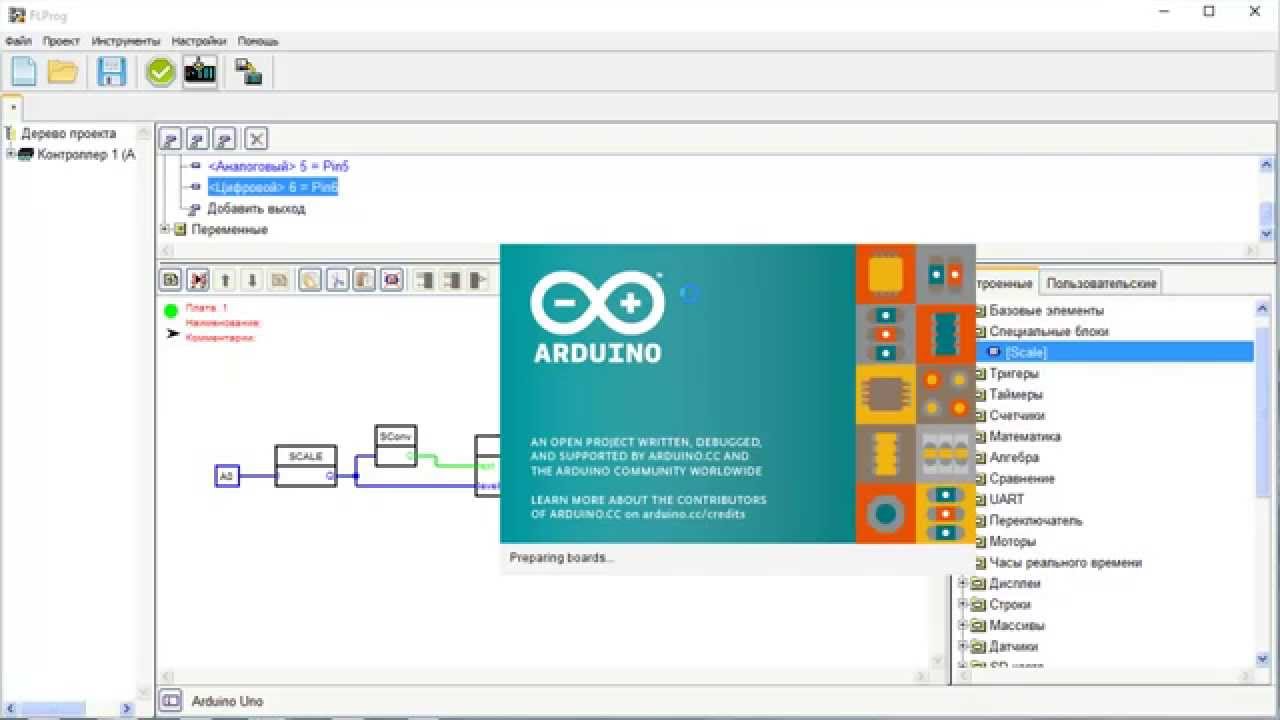Open the Помощь menu
Screen dimensions: 1280x720
[258, 41]
